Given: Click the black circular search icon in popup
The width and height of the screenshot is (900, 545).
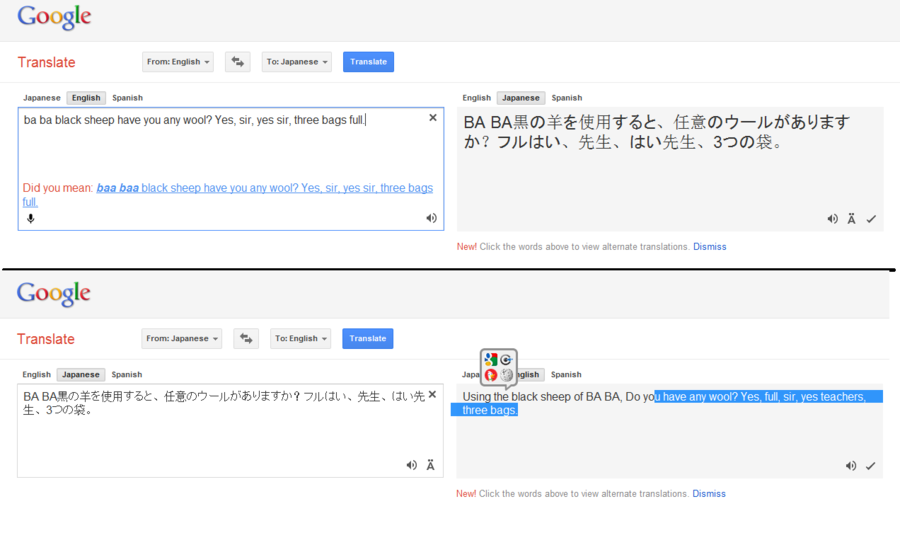Looking at the screenshot, I should (x=506, y=360).
